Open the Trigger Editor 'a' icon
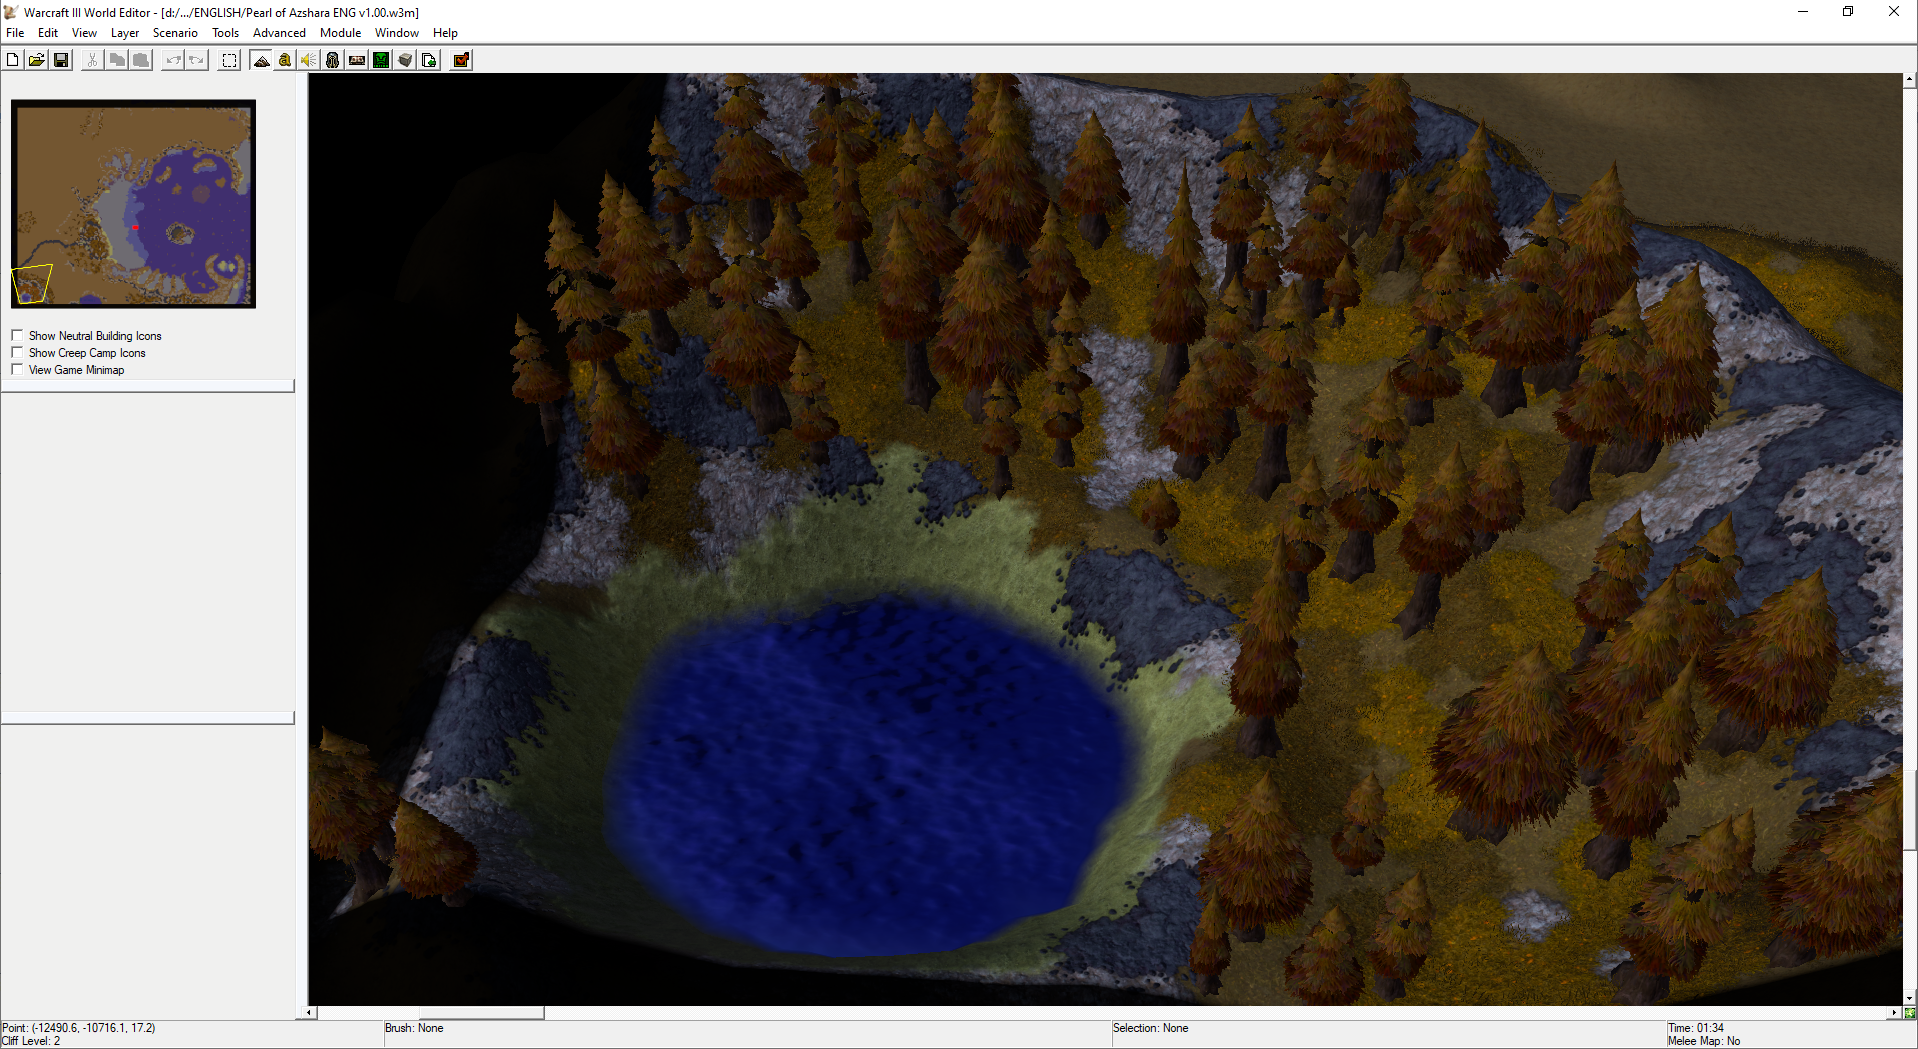 [x=285, y=60]
